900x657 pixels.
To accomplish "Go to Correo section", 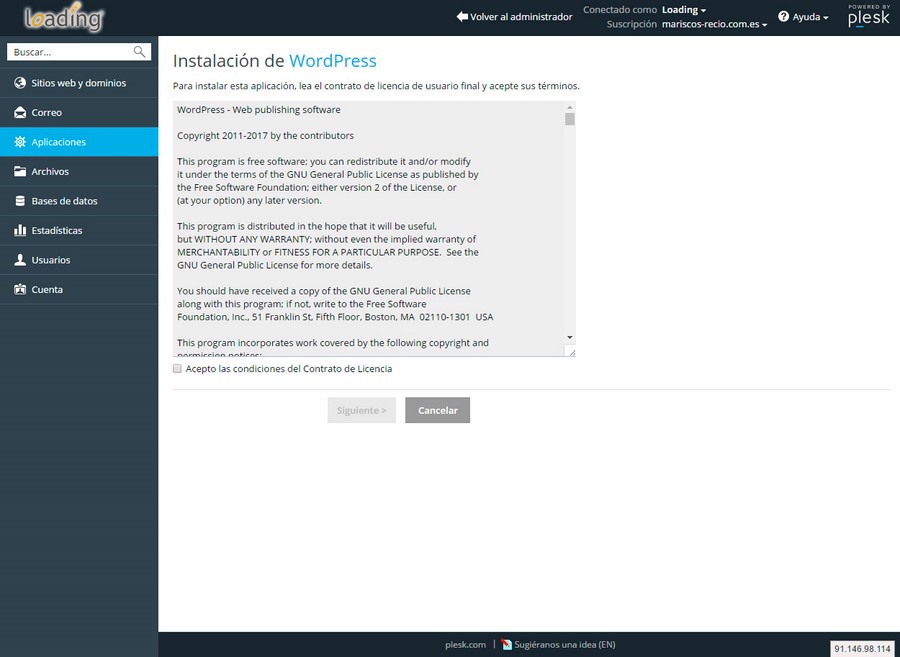I will coord(79,112).
